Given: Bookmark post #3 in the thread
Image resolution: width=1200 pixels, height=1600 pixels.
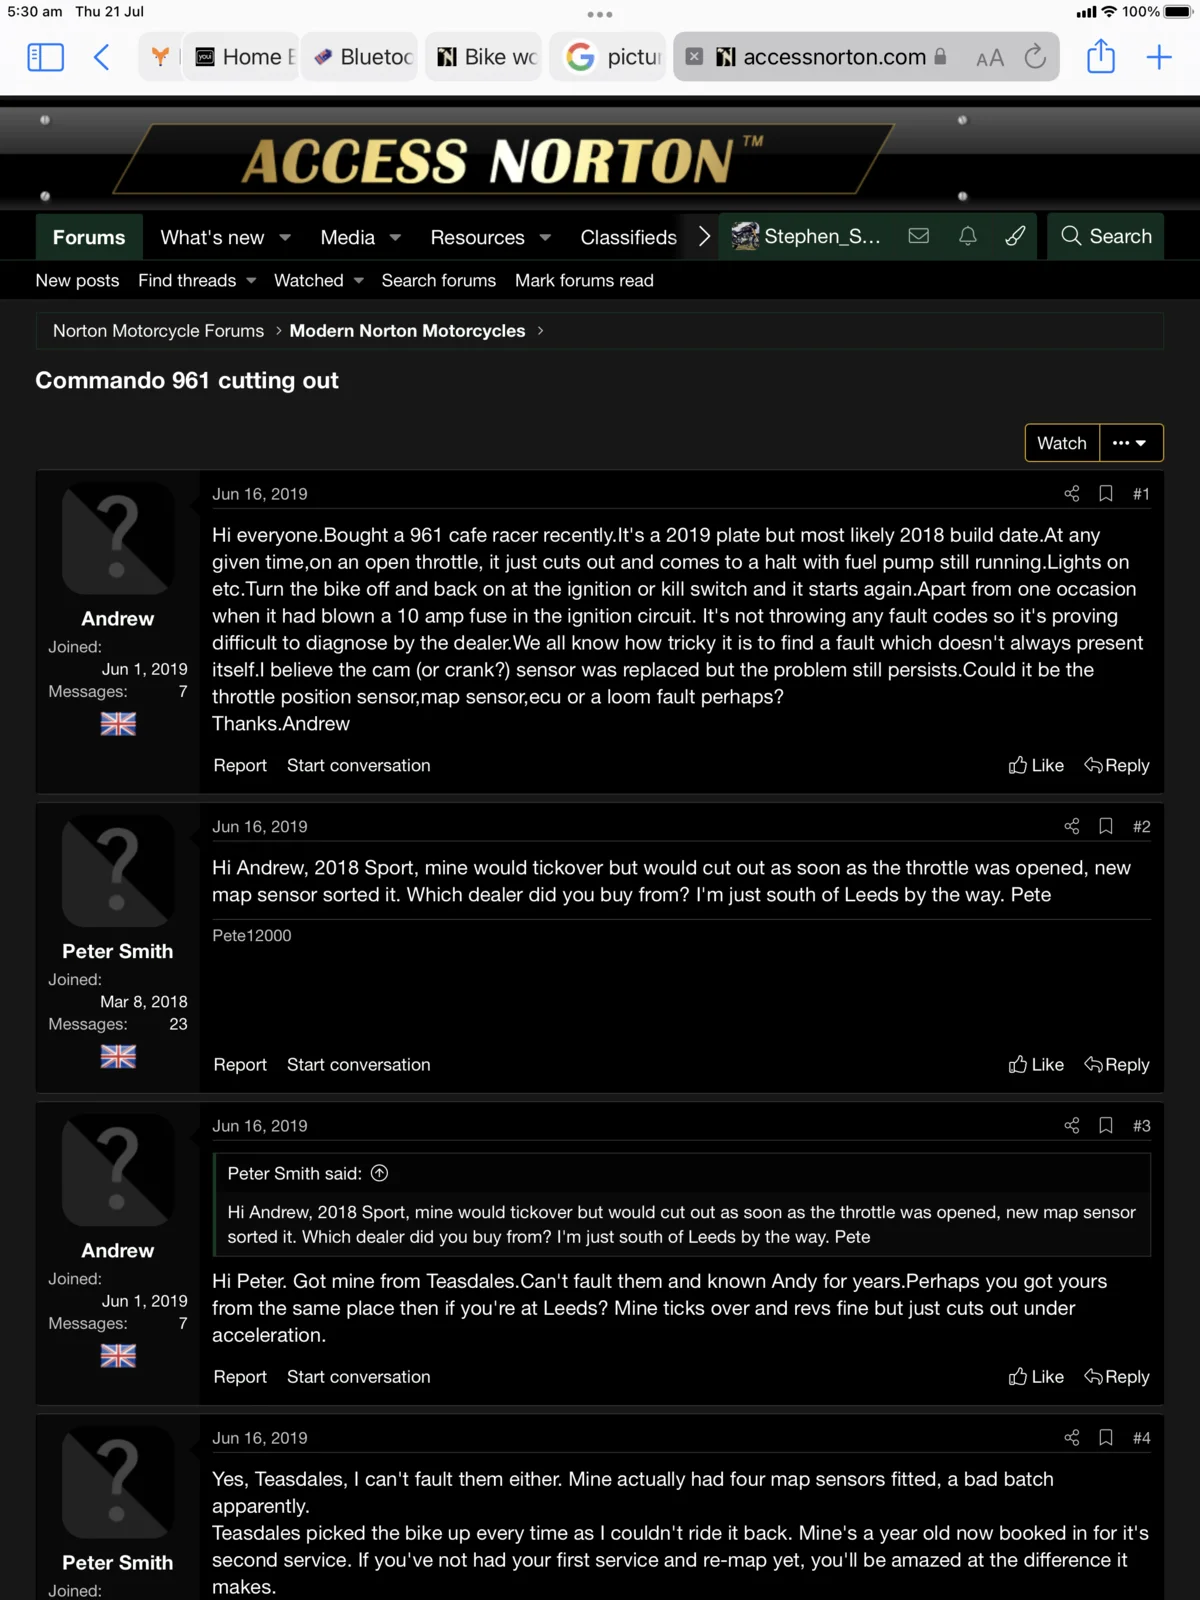Looking at the screenshot, I should (1106, 1125).
